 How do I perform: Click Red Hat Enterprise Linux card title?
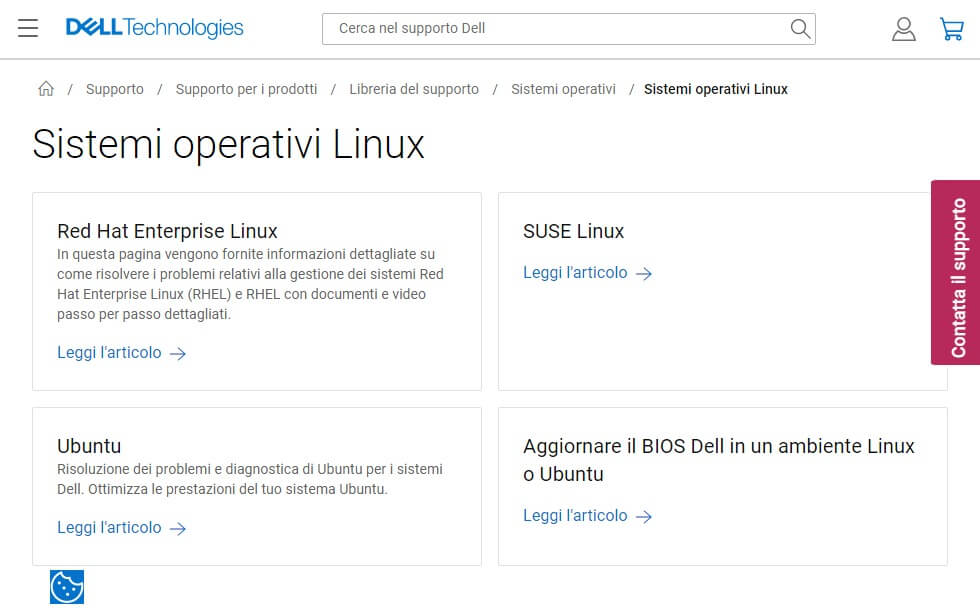167,231
